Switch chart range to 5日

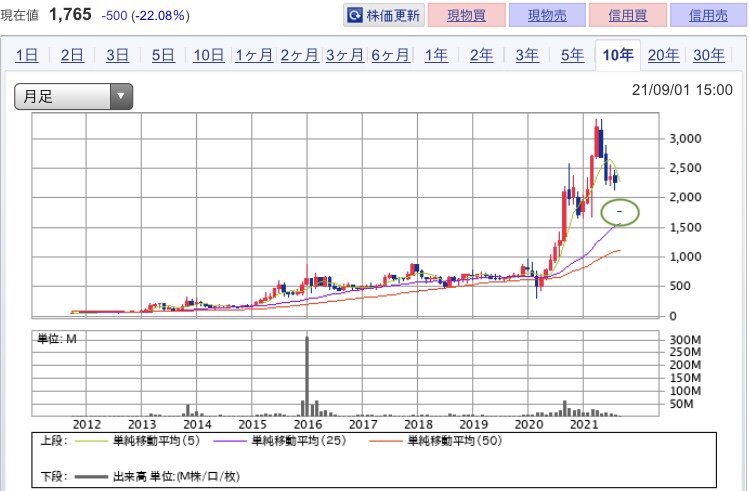tap(163, 55)
